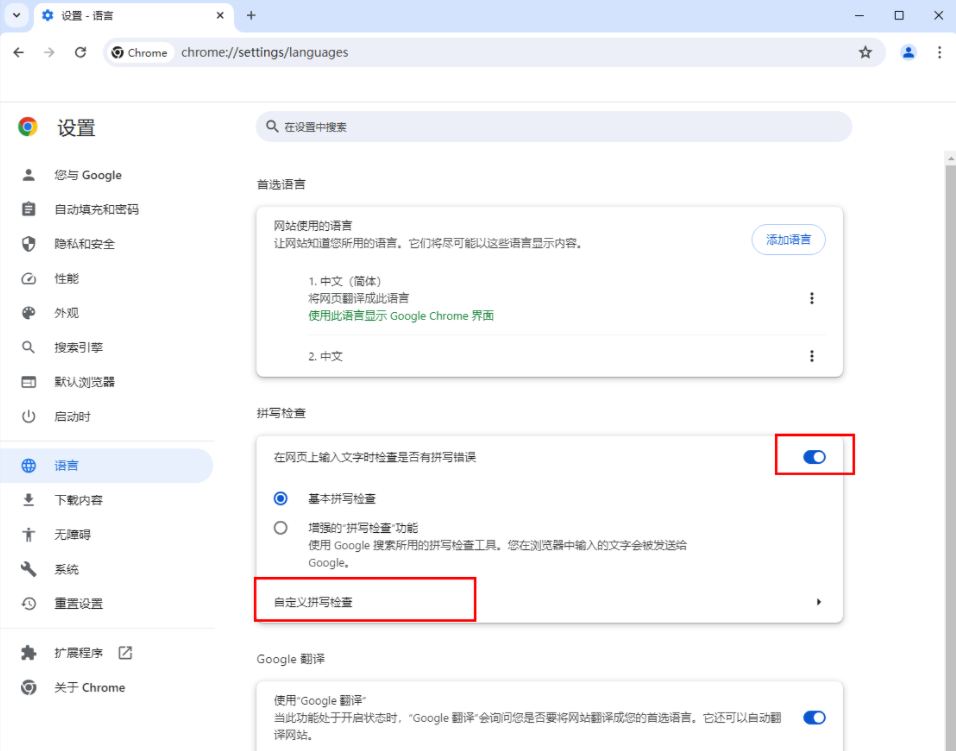Click the Chrome icon for 关于 Chrome

pos(29,688)
